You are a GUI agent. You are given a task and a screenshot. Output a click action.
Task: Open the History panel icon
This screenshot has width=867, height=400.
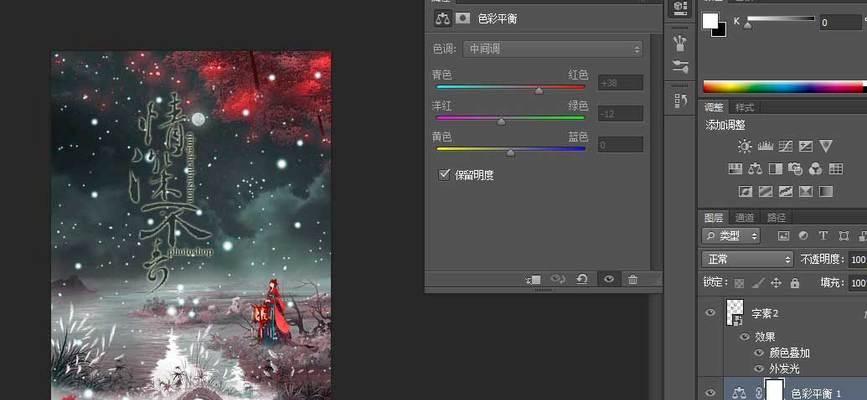(680, 101)
